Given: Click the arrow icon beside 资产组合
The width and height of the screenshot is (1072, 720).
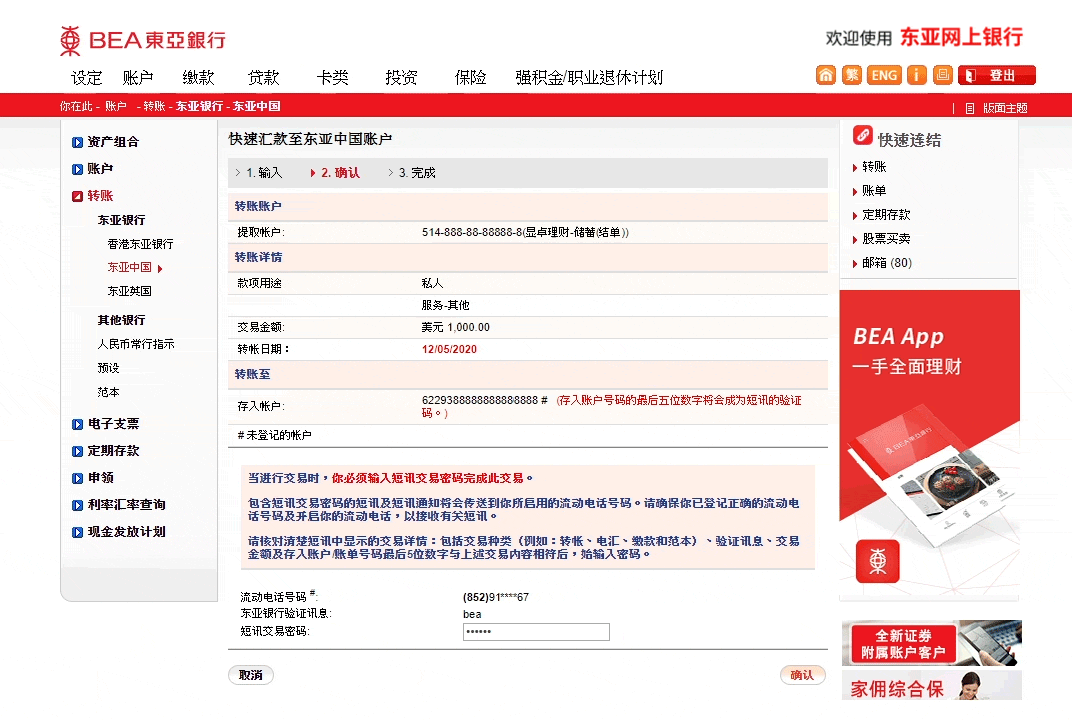Looking at the screenshot, I should (x=77, y=142).
